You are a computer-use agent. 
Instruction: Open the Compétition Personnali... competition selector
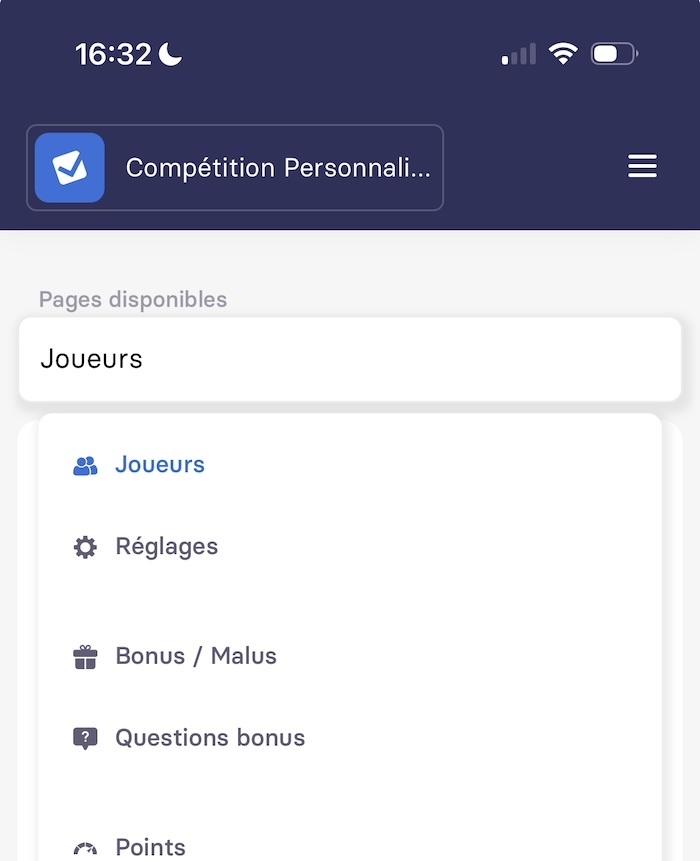pos(235,167)
